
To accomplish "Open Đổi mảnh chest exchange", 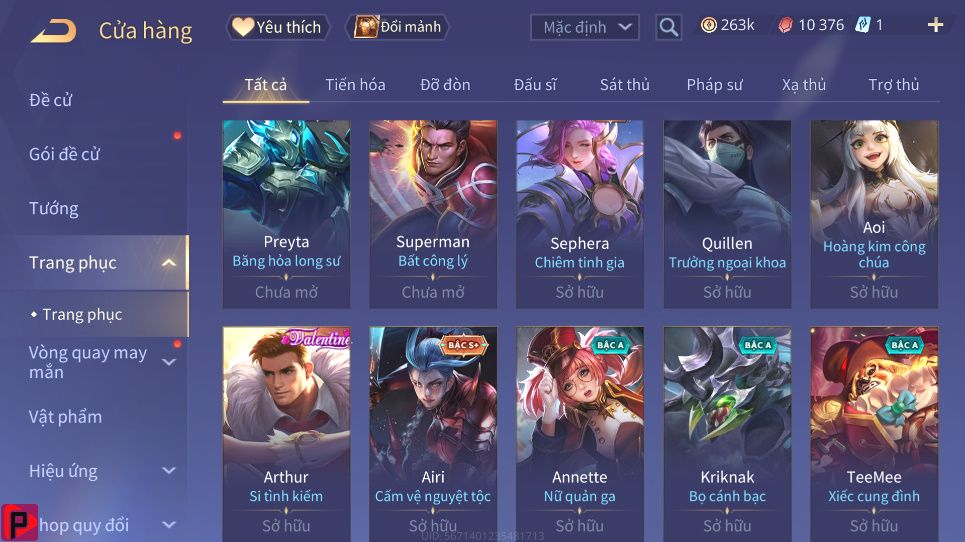I will point(398,27).
